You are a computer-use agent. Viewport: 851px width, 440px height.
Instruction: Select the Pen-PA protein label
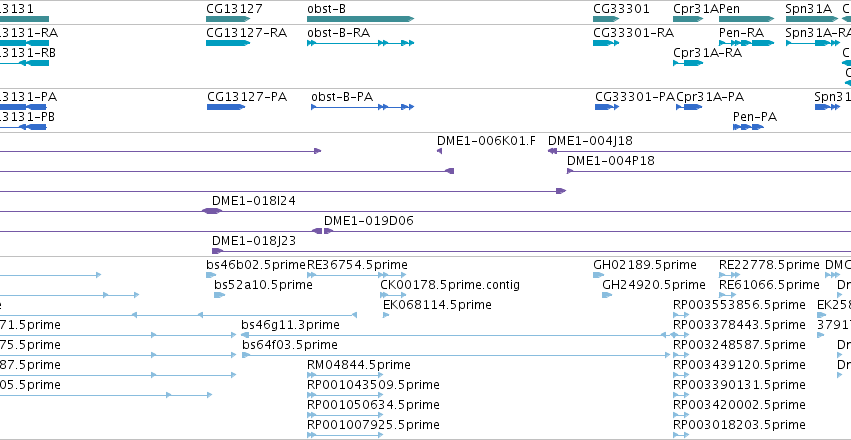(754, 117)
